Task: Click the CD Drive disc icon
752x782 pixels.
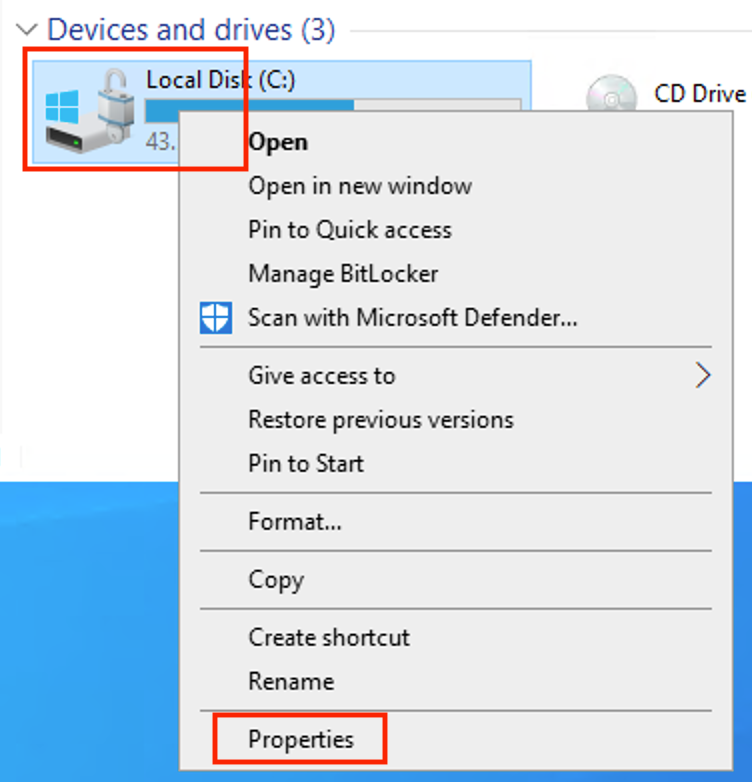Action: [x=611, y=93]
